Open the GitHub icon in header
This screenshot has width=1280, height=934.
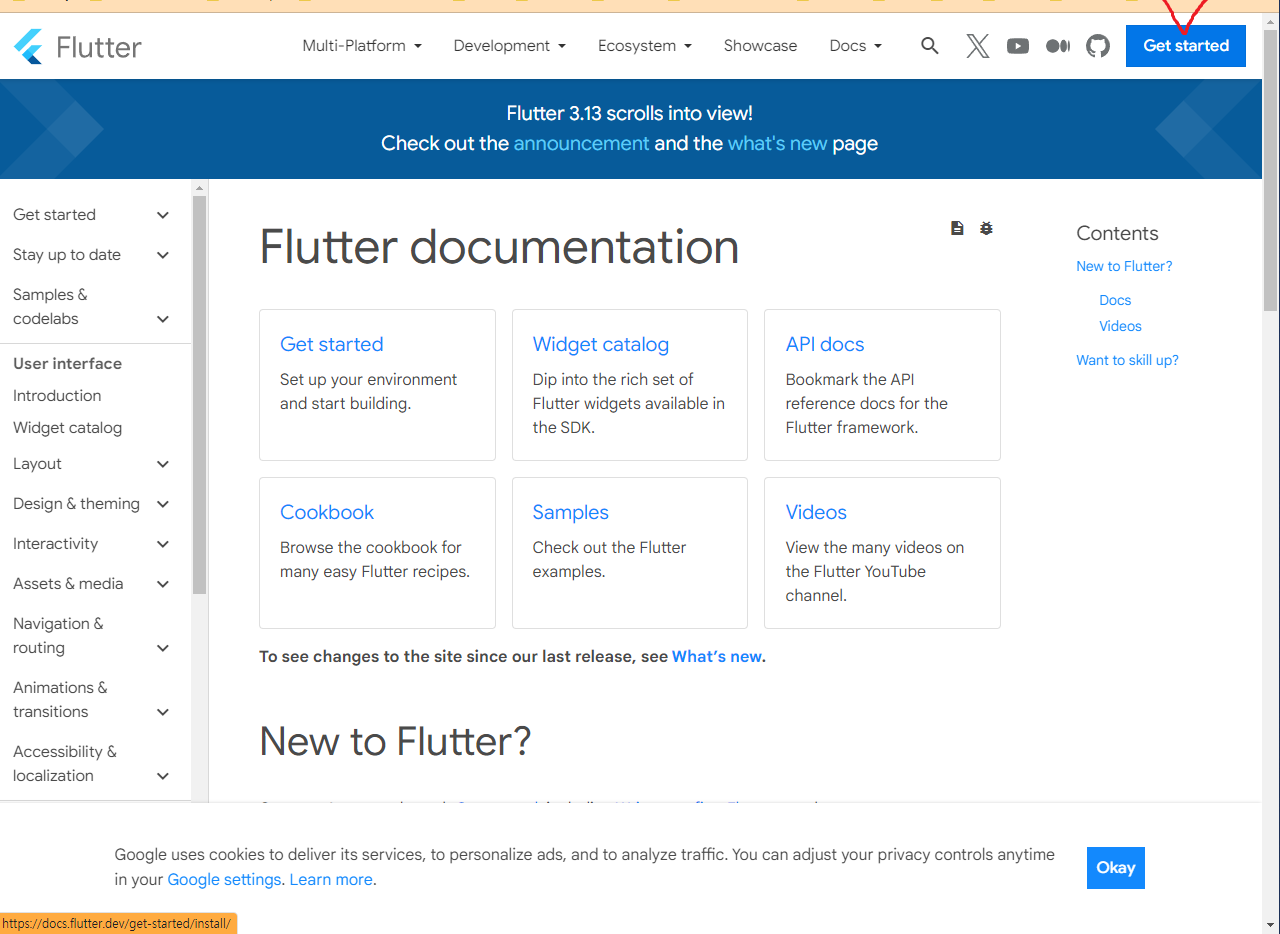pos(1098,46)
